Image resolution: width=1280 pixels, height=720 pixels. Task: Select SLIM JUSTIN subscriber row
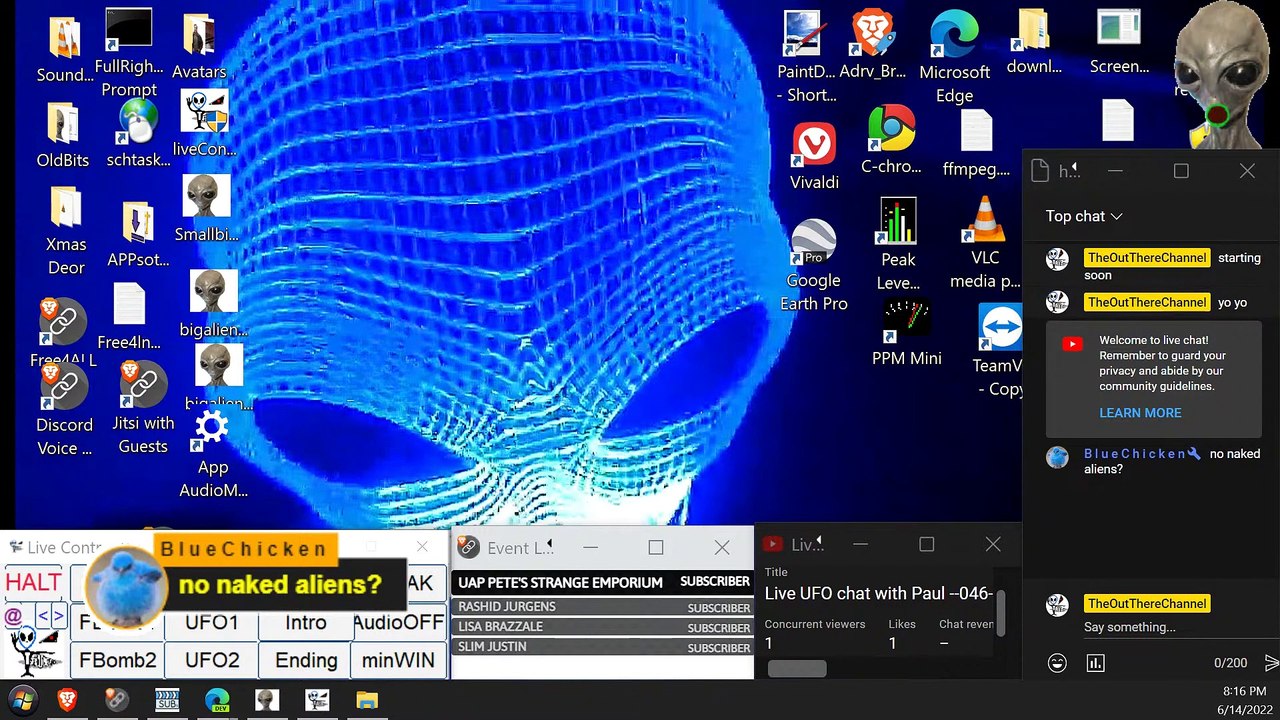click(x=603, y=647)
